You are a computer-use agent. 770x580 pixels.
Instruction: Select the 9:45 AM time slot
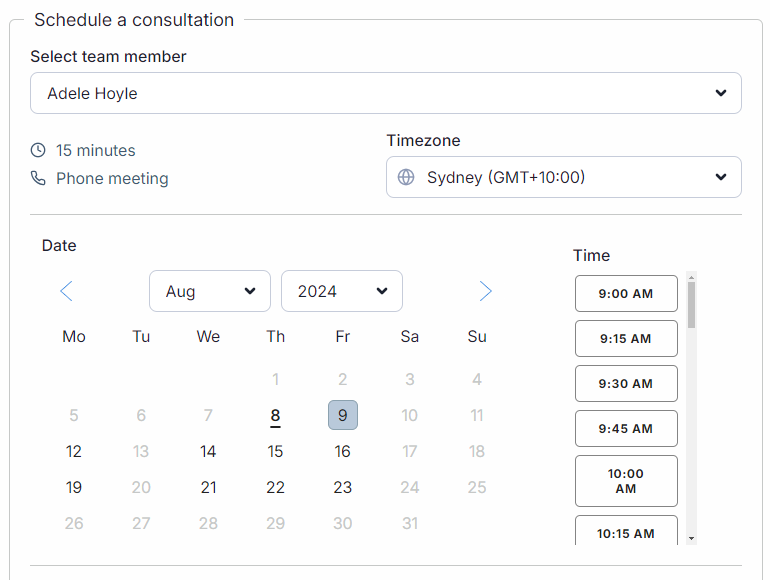[626, 429]
